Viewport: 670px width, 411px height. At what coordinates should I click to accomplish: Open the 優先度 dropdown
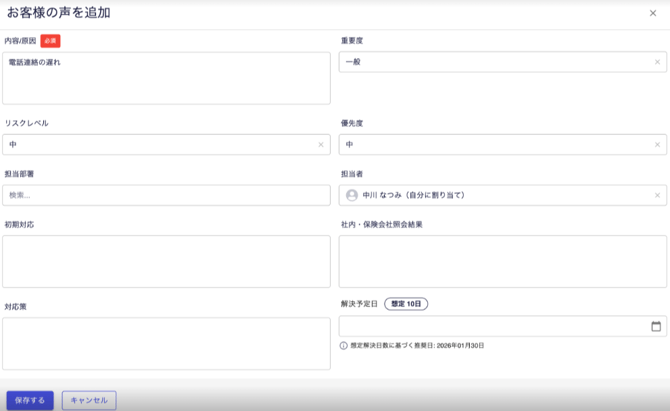pyautogui.click(x=495, y=145)
